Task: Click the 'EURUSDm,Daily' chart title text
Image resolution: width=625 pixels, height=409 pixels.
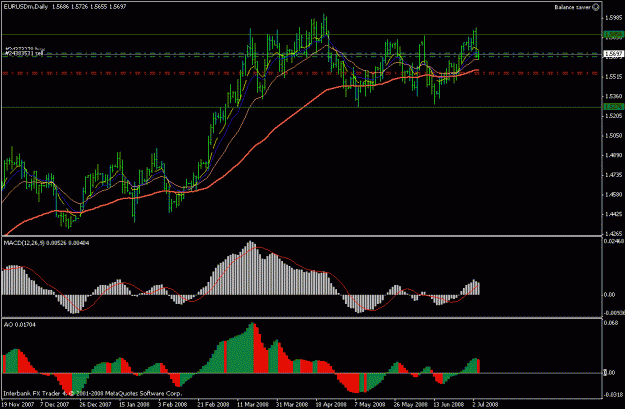Action: tap(26, 7)
